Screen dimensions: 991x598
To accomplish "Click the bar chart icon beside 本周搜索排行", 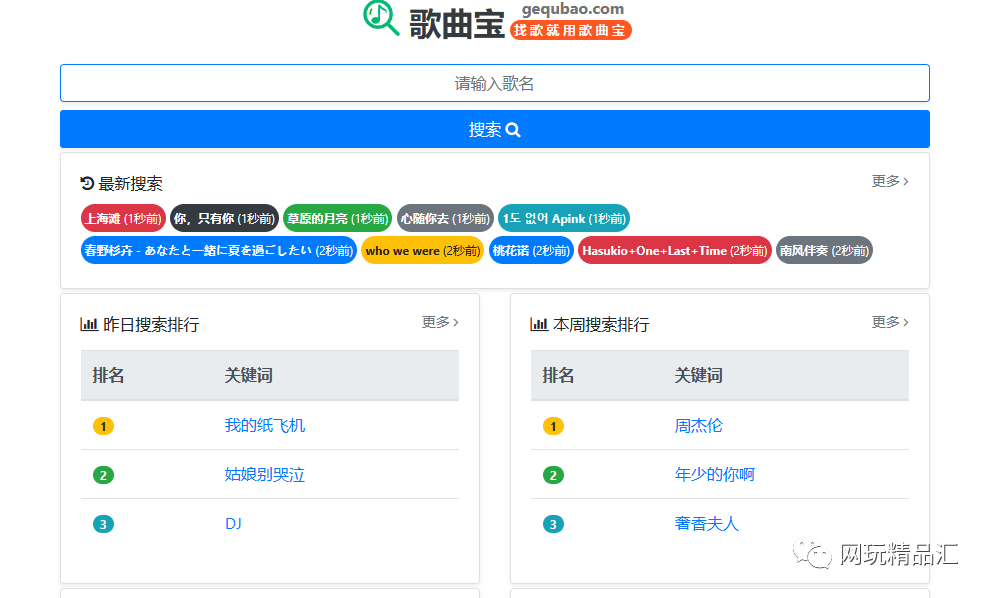I will pos(538,324).
